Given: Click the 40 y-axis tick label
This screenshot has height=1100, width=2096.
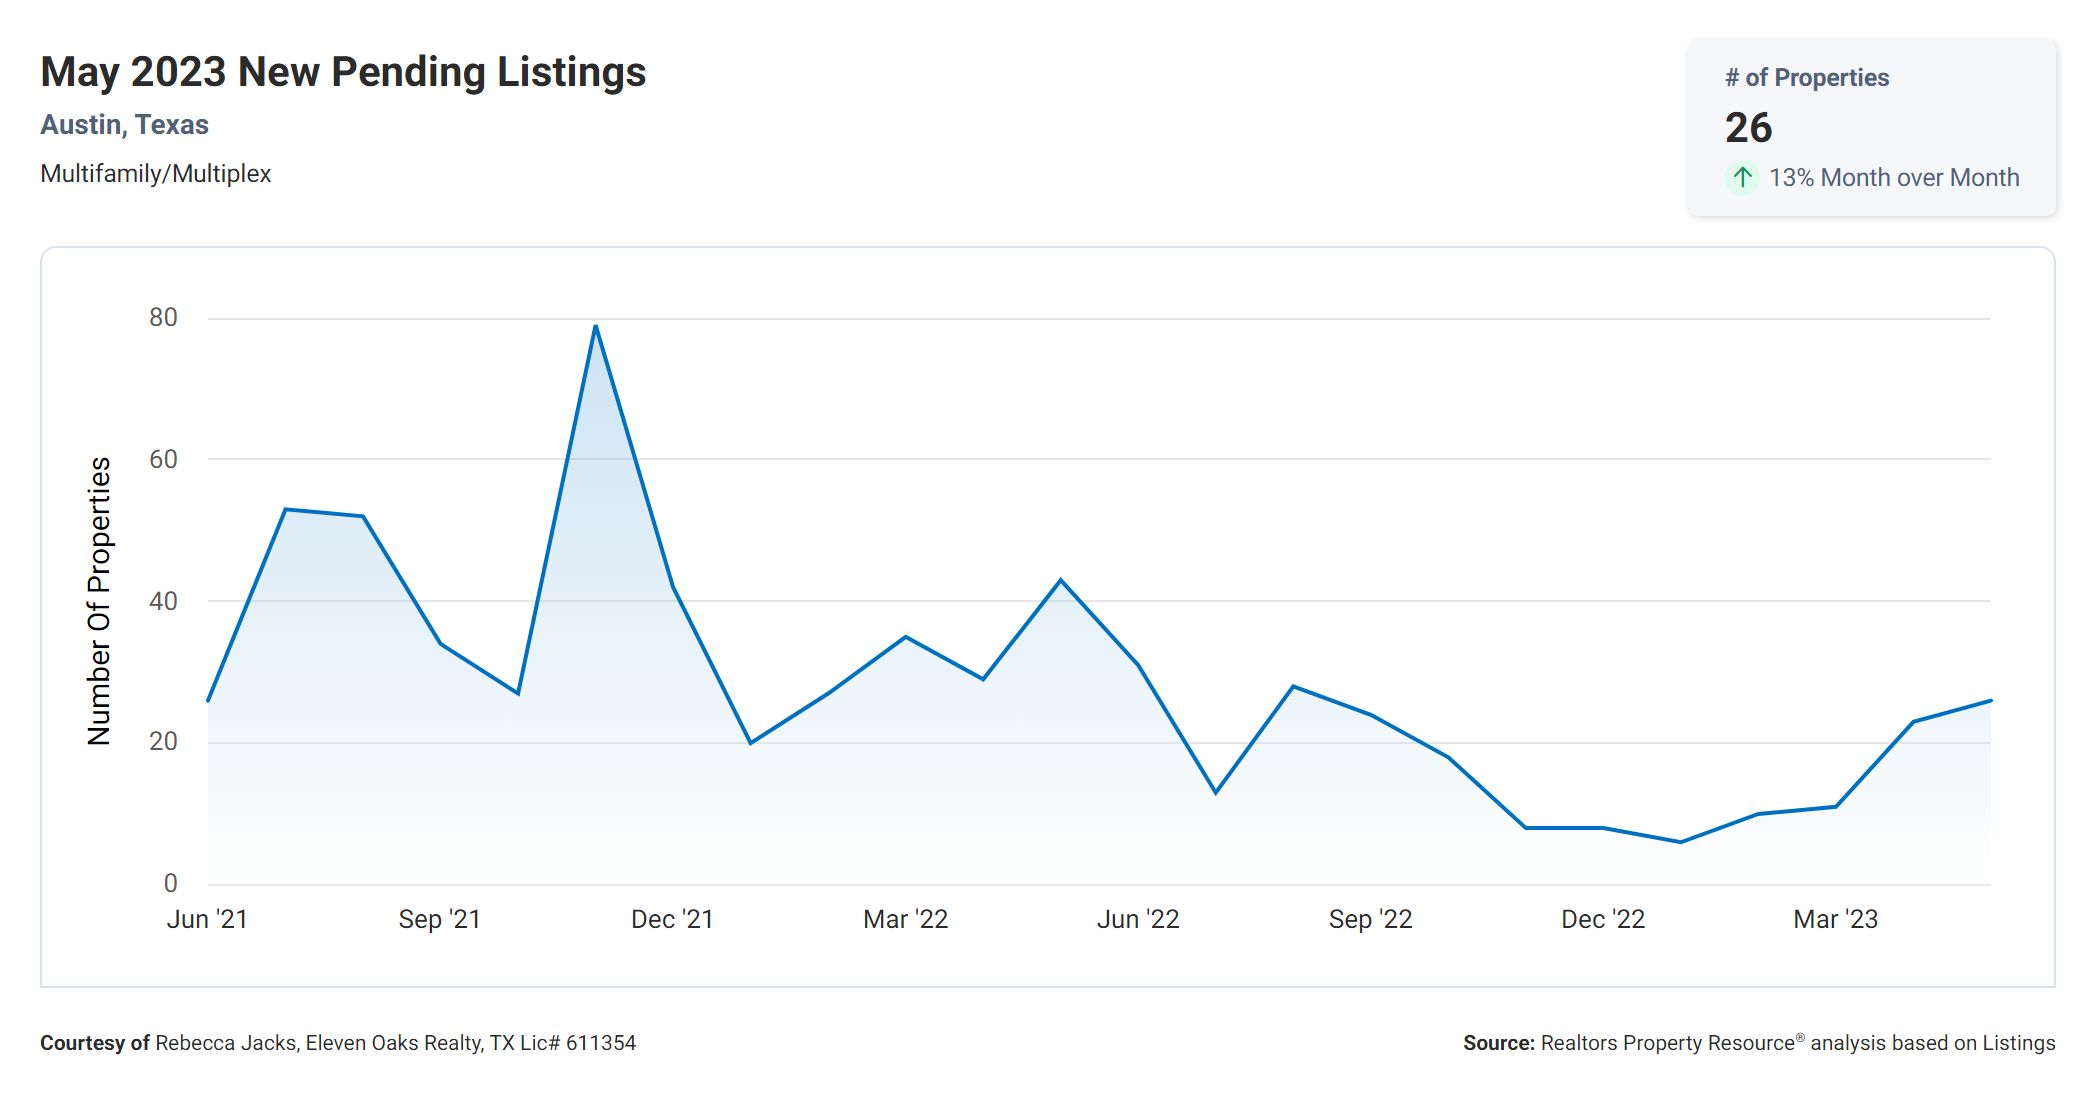Looking at the screenshot, I should pos(163,601).
